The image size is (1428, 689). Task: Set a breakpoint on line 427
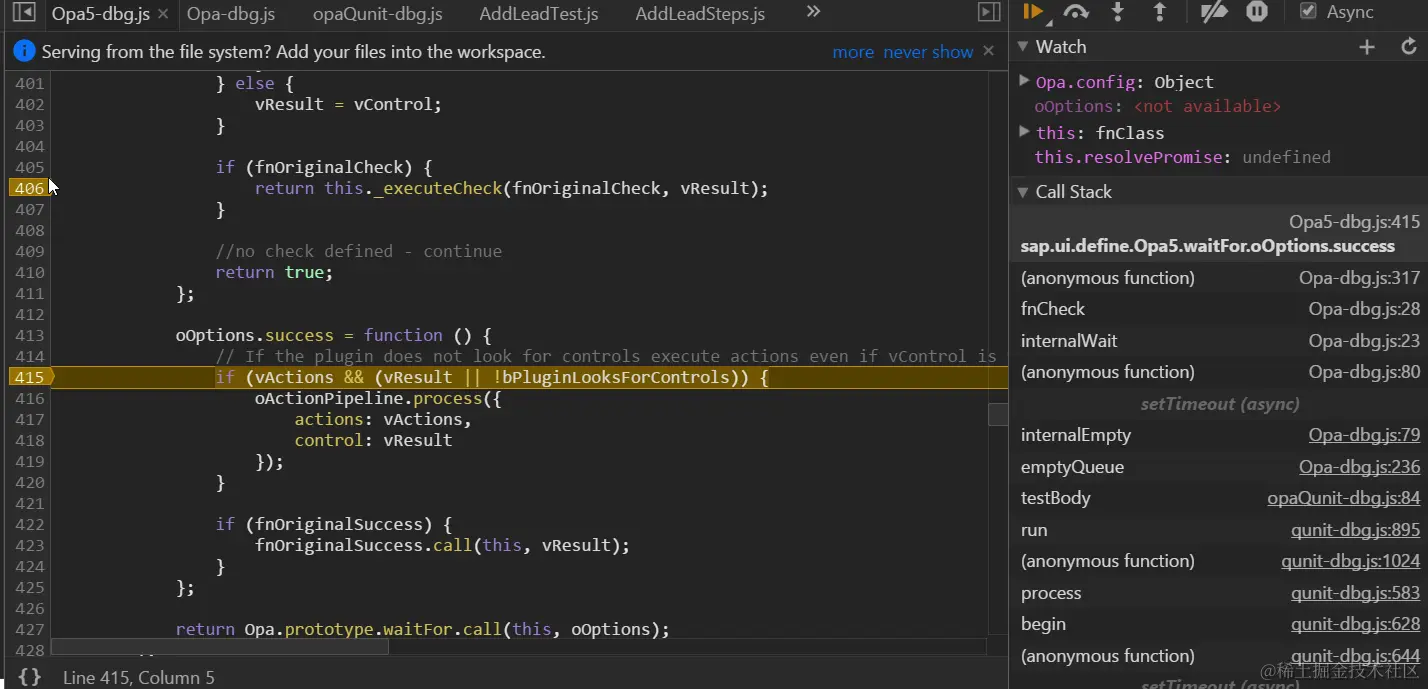(29, 629)
